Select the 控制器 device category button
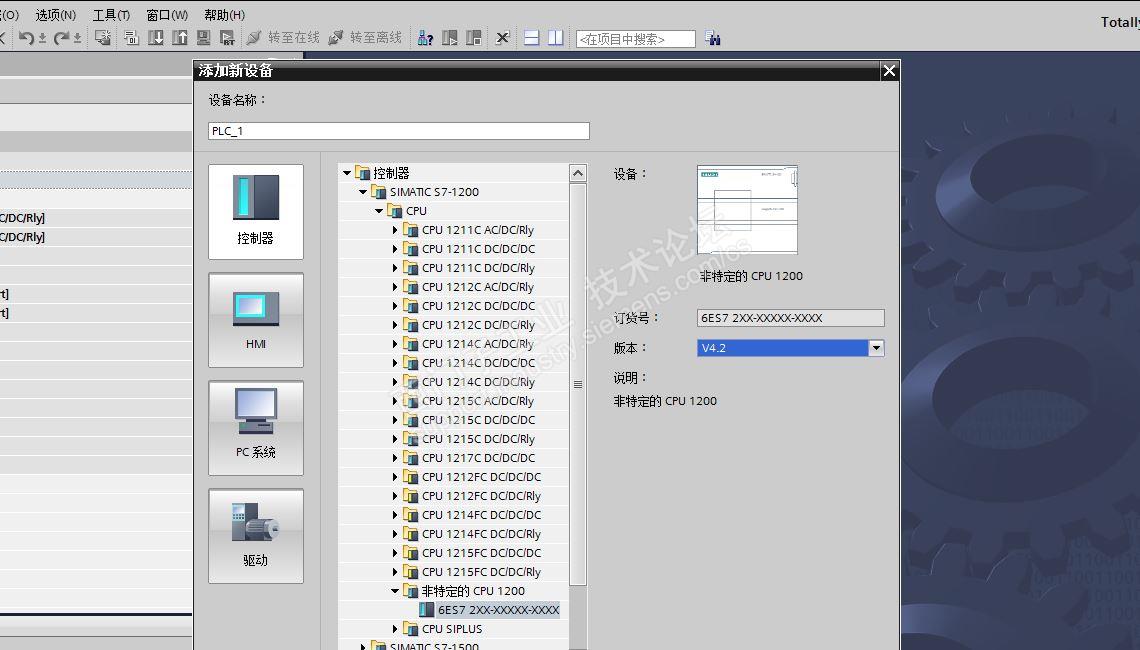This screenshot has width=1140, height=650. pyautogui.click(x=256, y=212)
